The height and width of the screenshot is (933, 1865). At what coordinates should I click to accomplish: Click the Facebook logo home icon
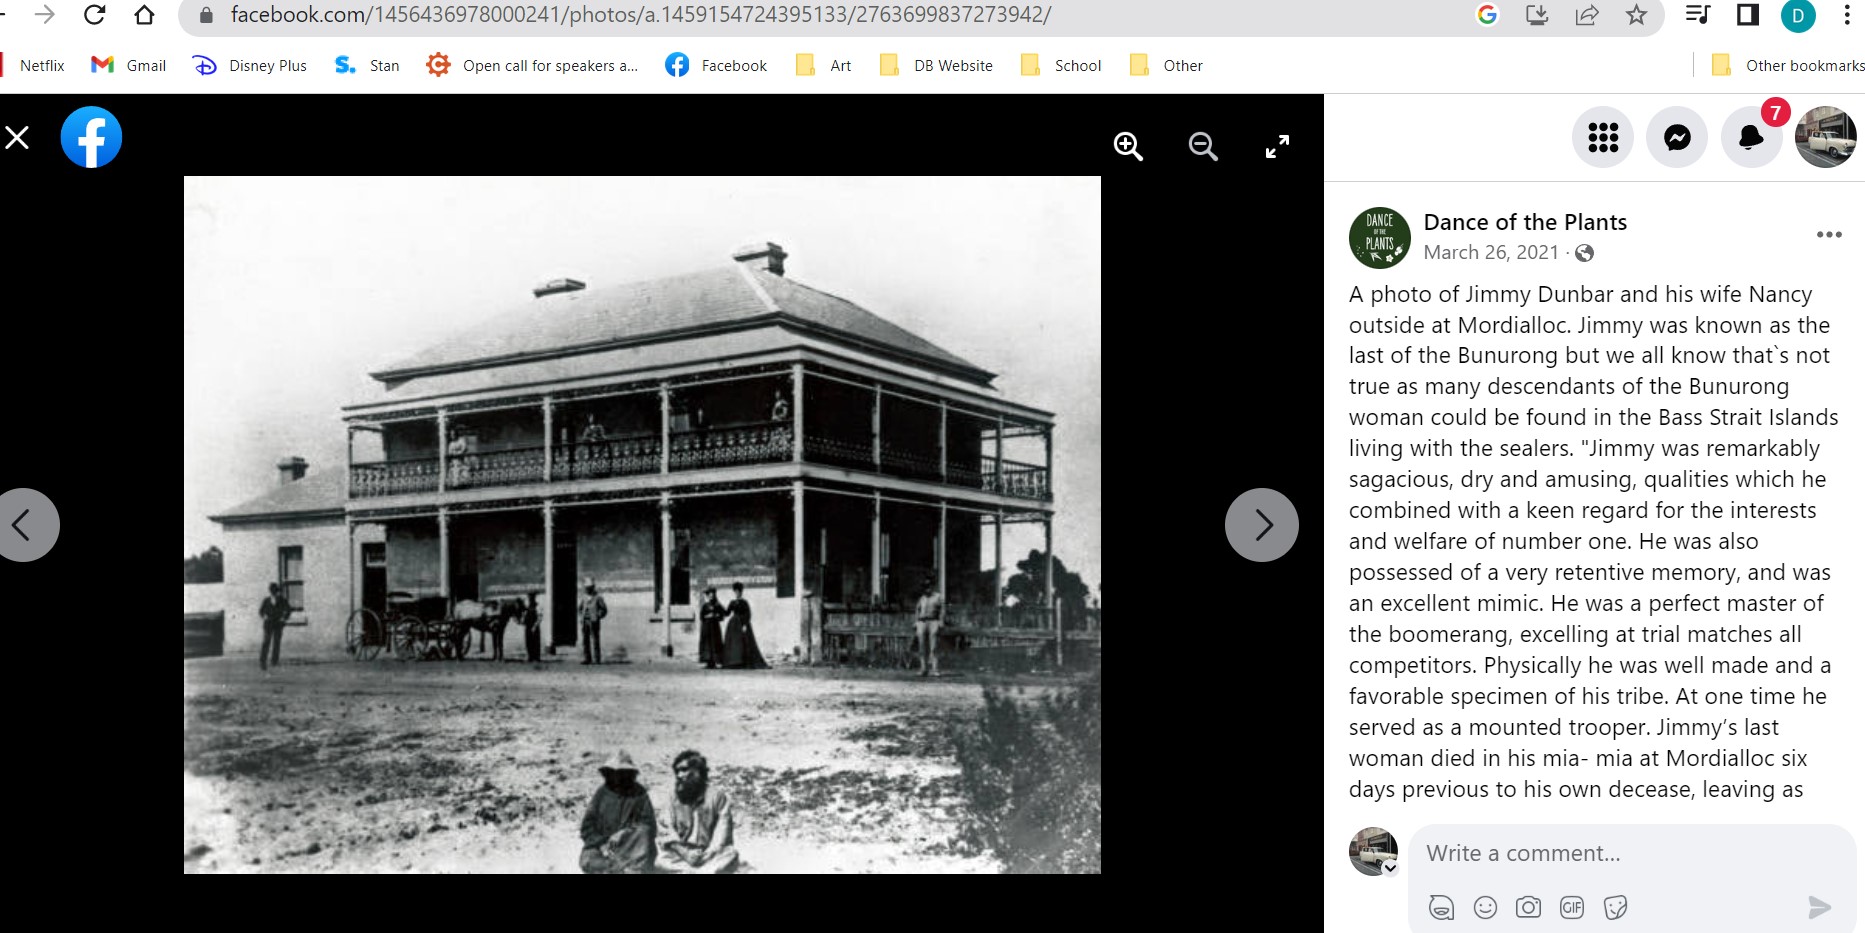pos(91,137)
